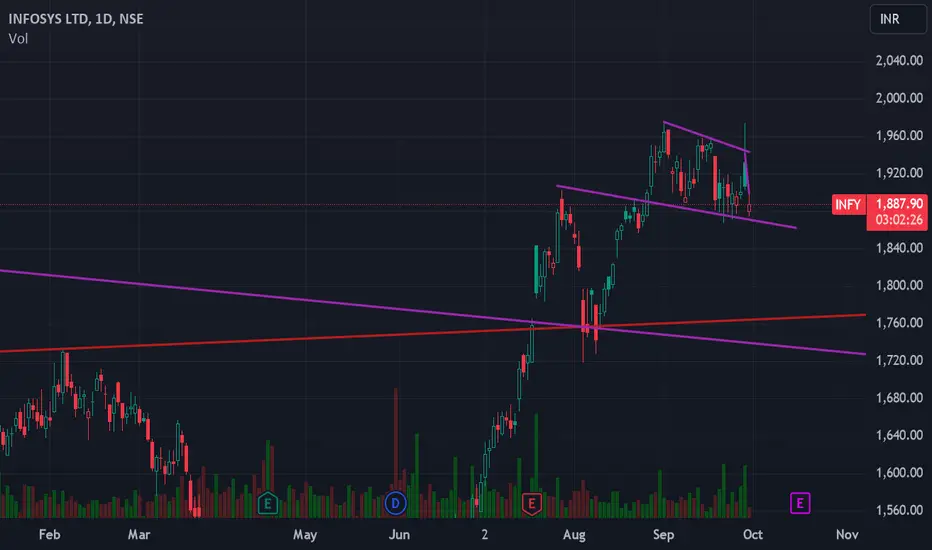Select the lower purple channel trendline near Sep
The height and width of the screenshot is (550, 932).
pyautogui.click(x=676, y=207)
